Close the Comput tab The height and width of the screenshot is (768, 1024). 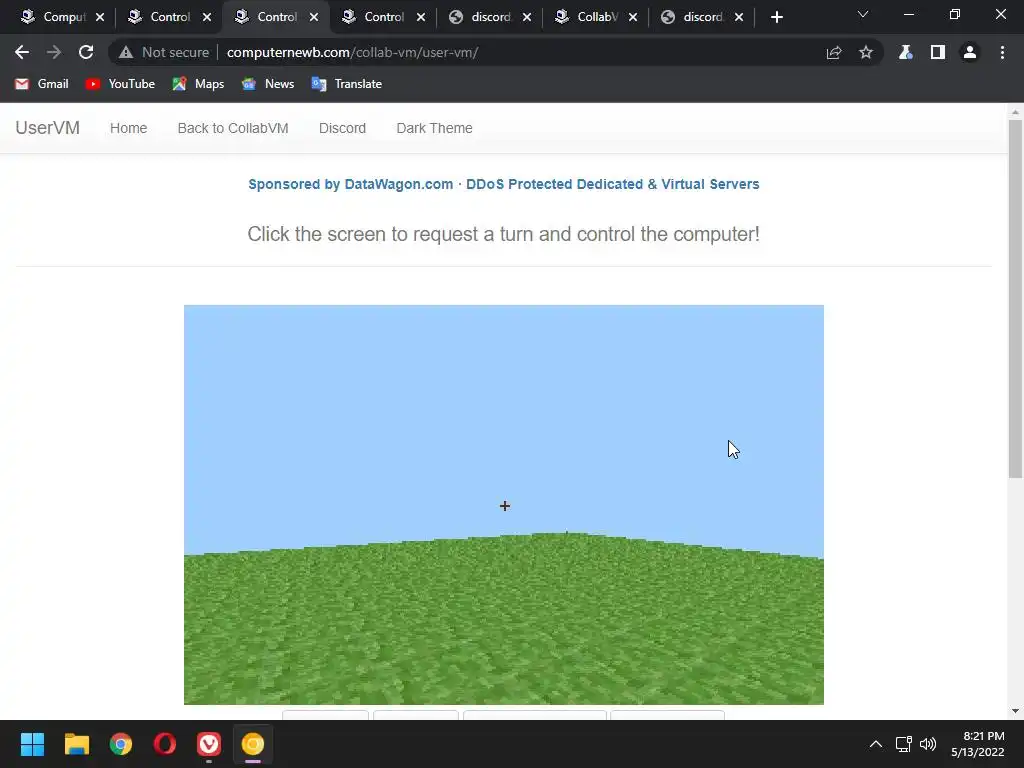100,17
